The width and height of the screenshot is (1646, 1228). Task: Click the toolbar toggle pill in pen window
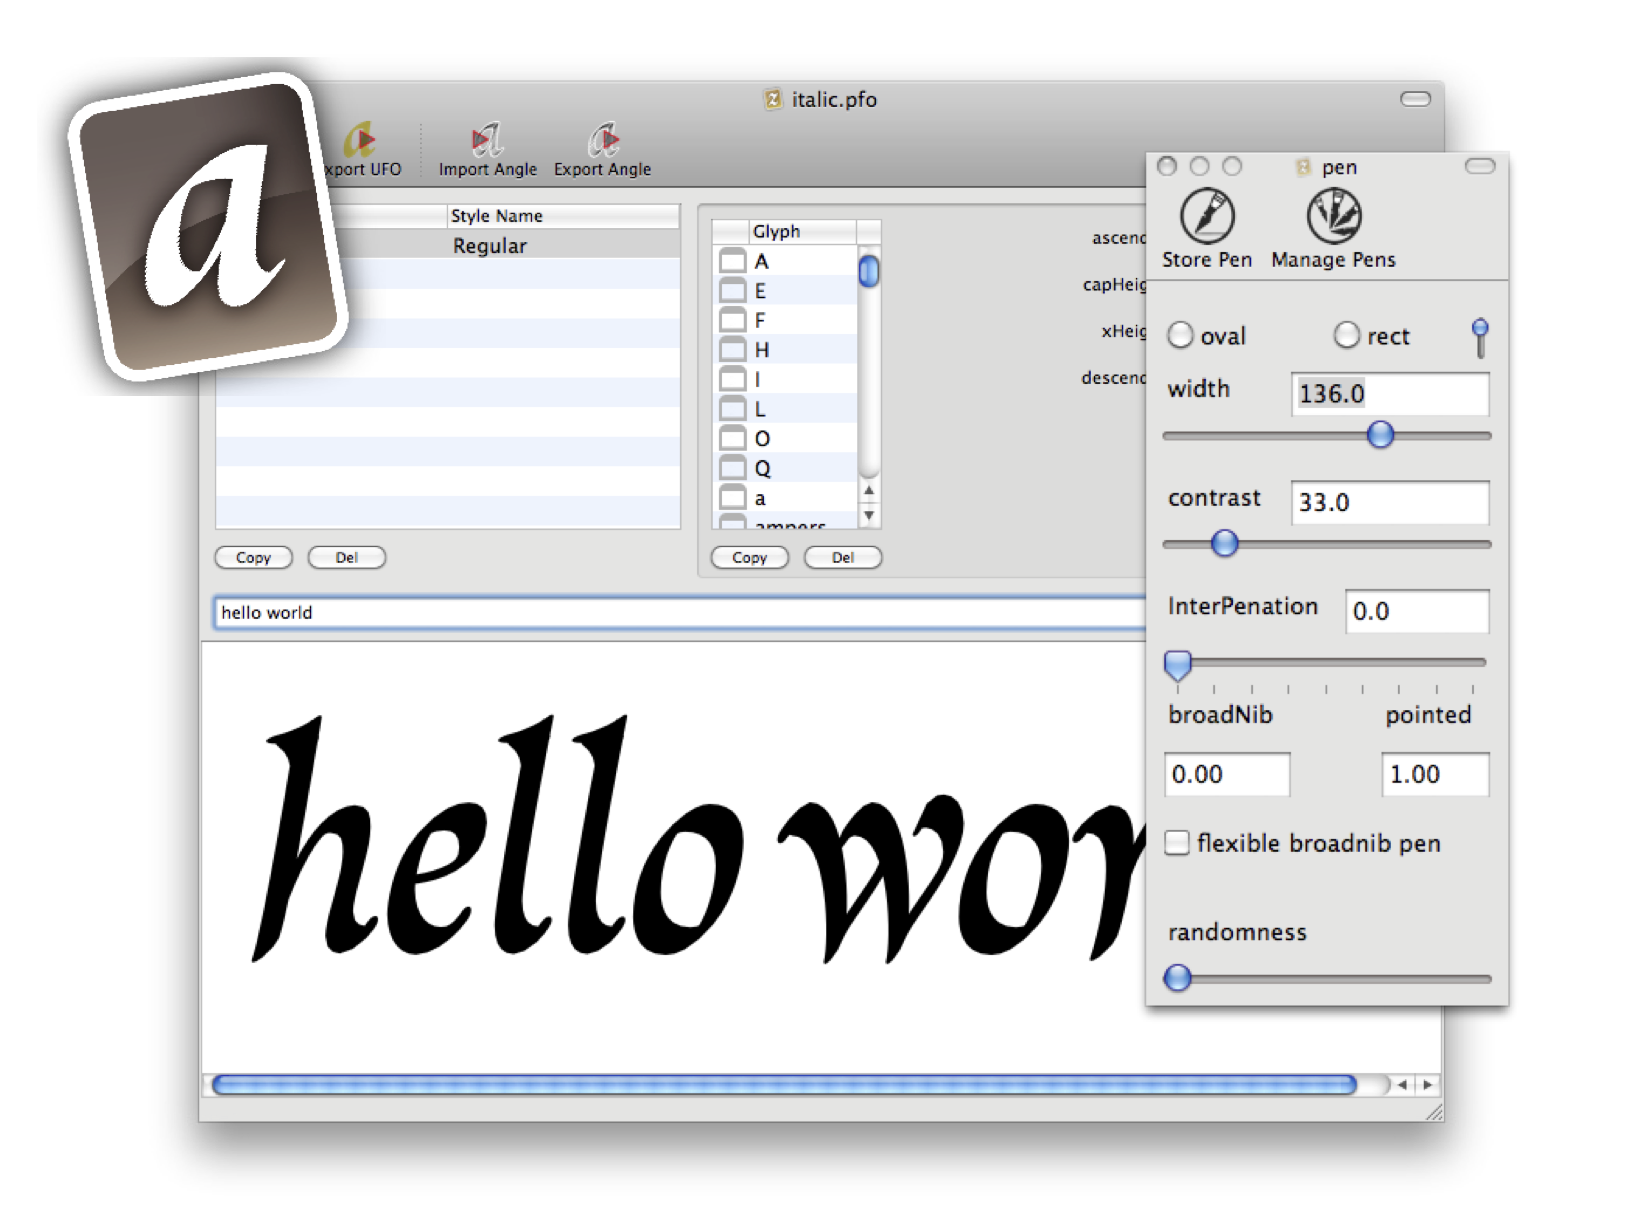click(1479, 166)
